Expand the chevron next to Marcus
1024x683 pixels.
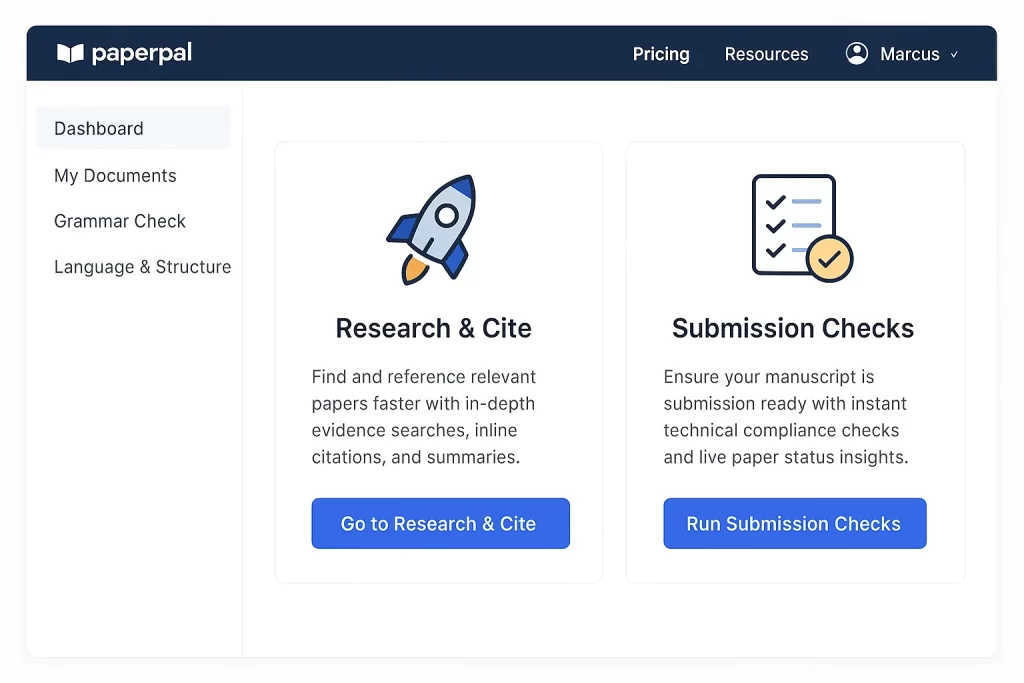pos(954,55)
